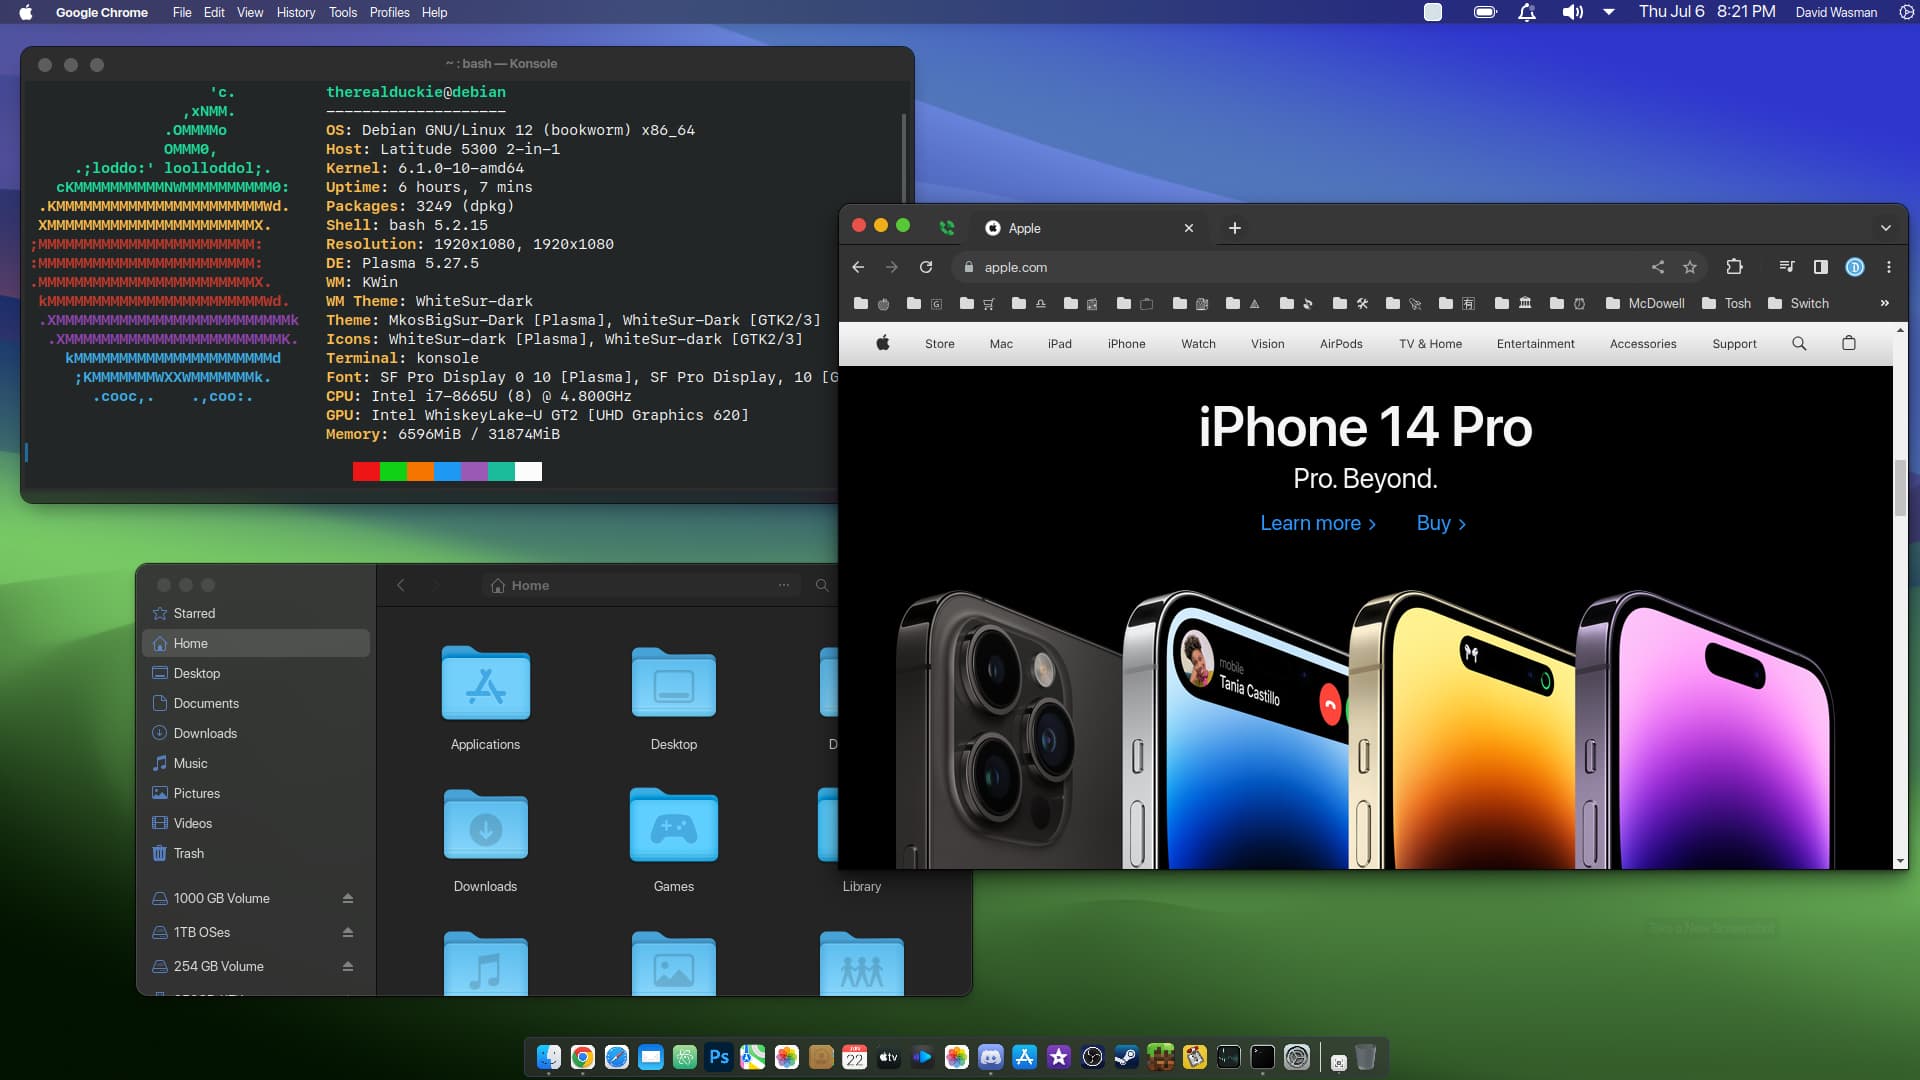Open Maps from the dock
The image size is (1920, 1080).
pos(753,1057)
